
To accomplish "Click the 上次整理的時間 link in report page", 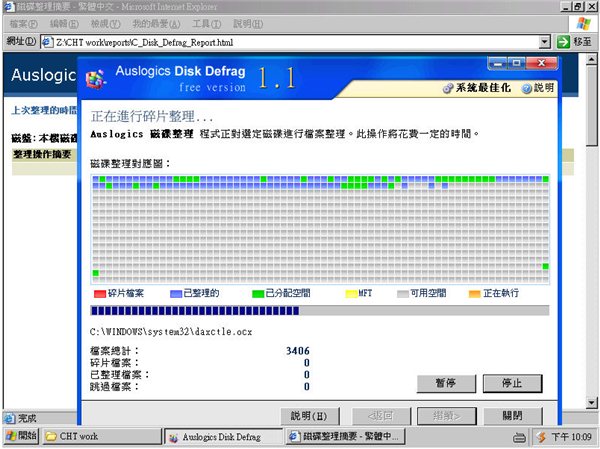I will pyautogui.click(x=44, y=111).
